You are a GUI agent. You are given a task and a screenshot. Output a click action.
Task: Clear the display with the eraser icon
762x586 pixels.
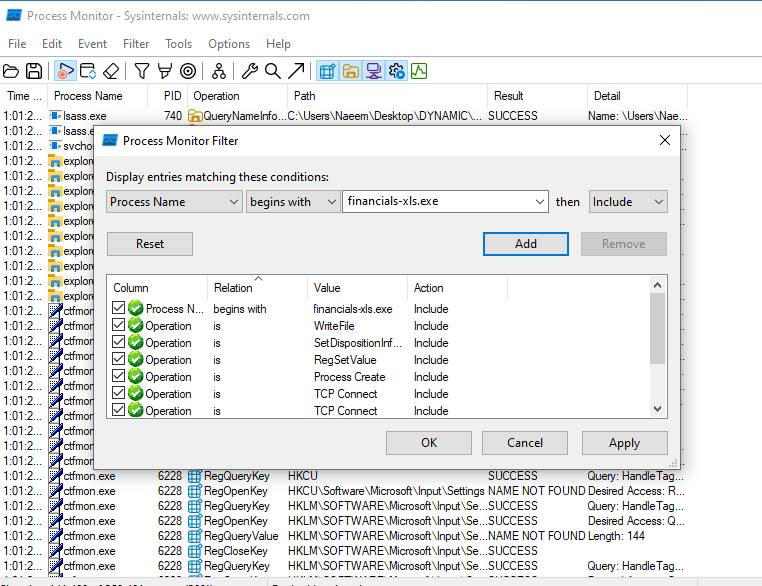coord(111,71)
